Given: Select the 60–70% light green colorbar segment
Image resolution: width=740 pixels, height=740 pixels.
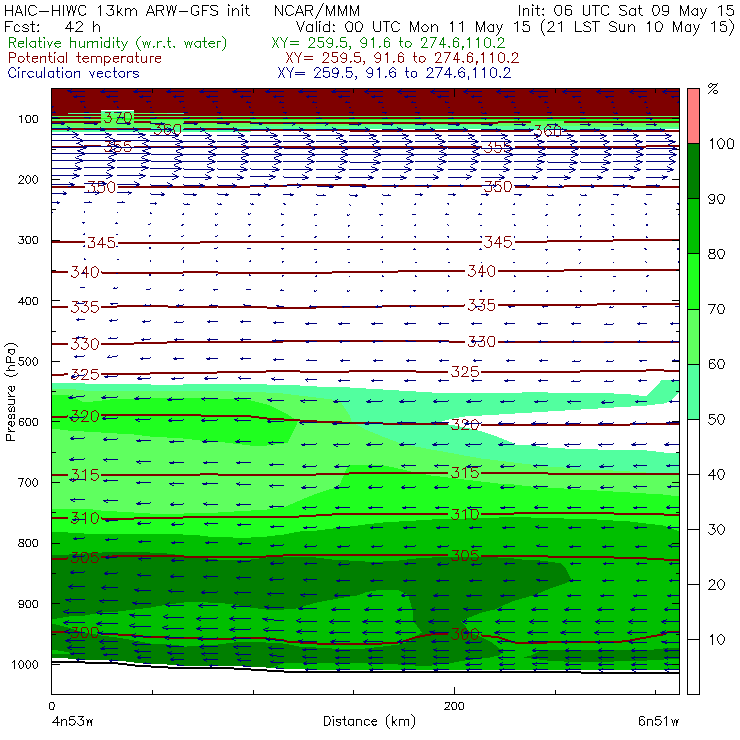Looking at the screenshot, I should [693, 336].
